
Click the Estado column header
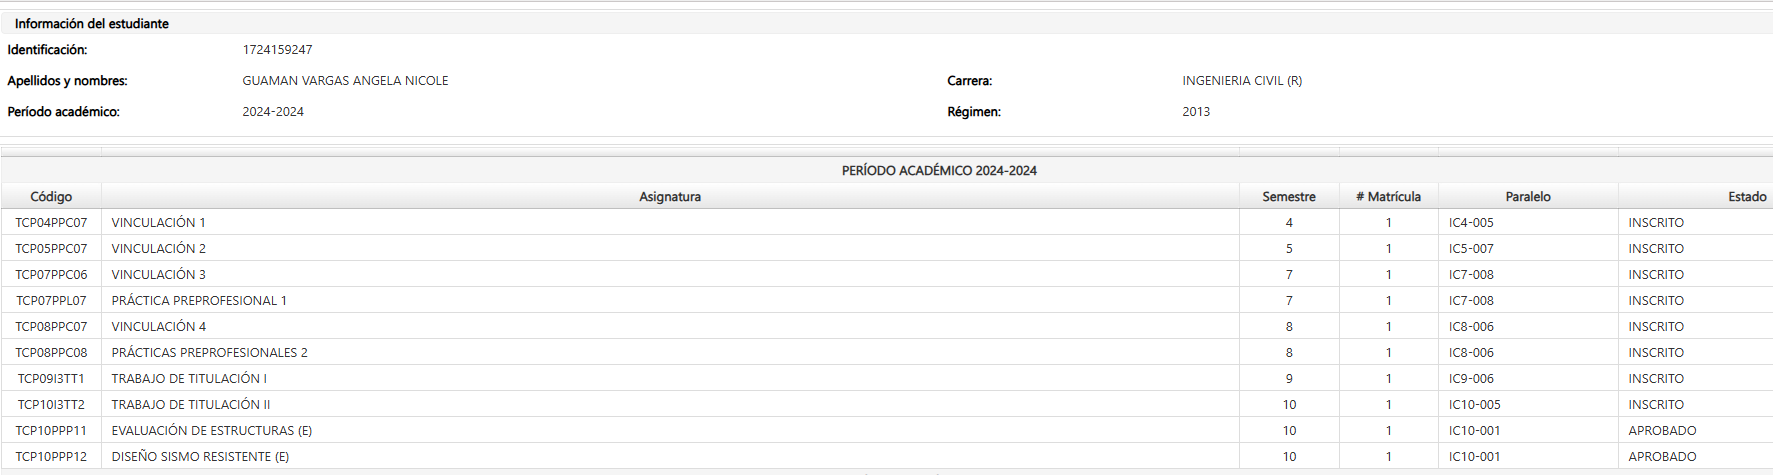pyautogui.click(x=1746, y=197)
